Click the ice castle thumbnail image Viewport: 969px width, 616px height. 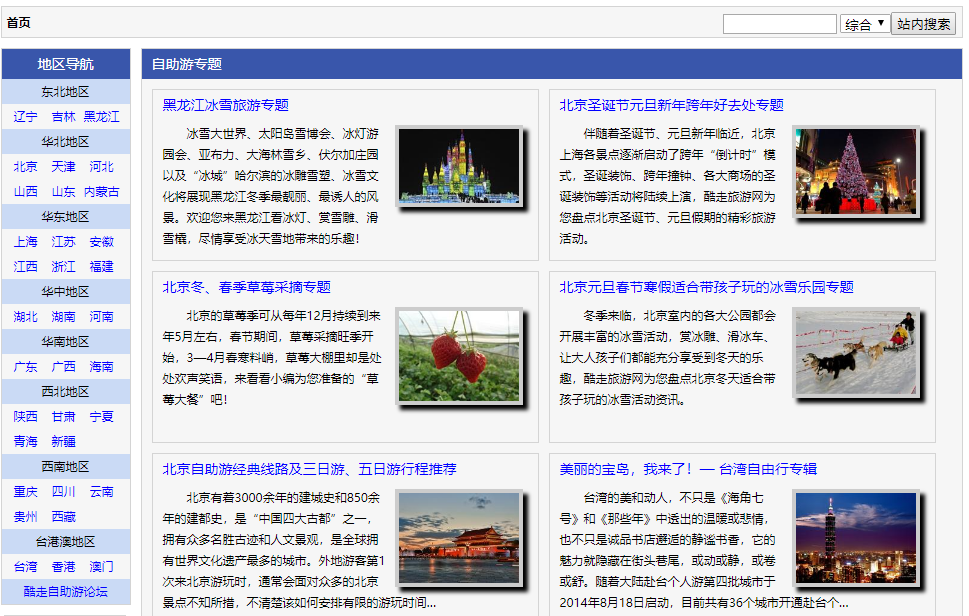[x=459, y=167]
